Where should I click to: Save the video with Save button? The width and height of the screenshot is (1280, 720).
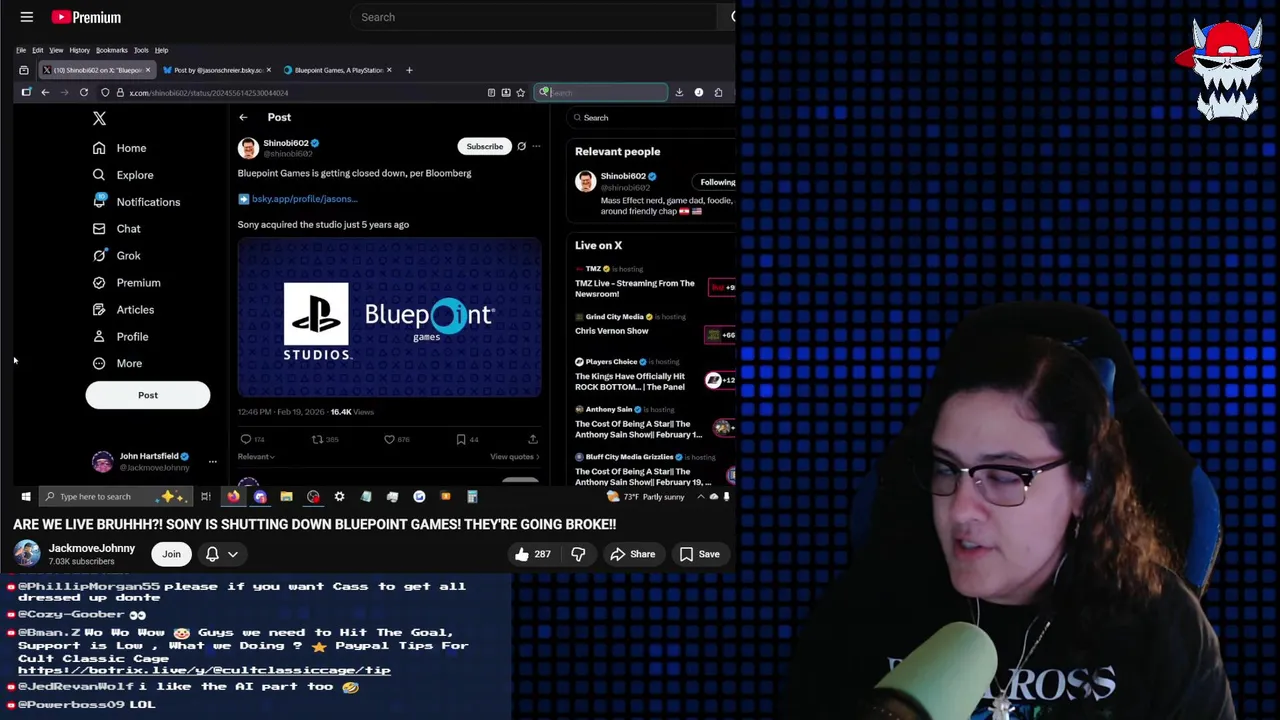[699, 554]
